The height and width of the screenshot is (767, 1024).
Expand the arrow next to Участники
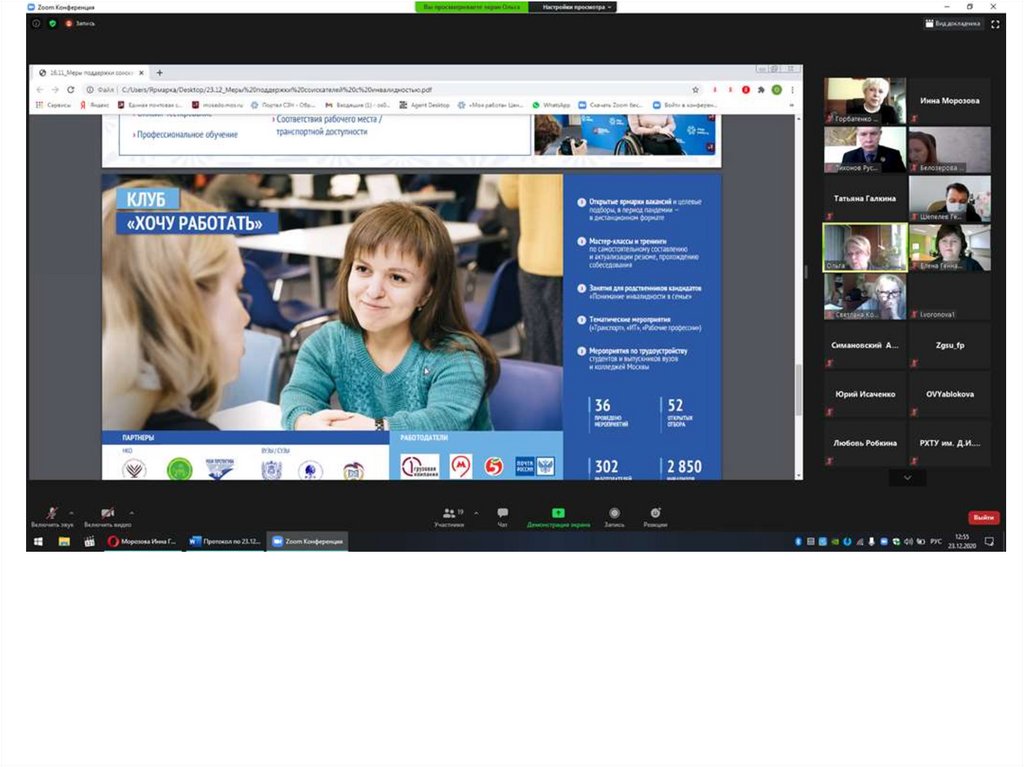(x=476, y=514)
